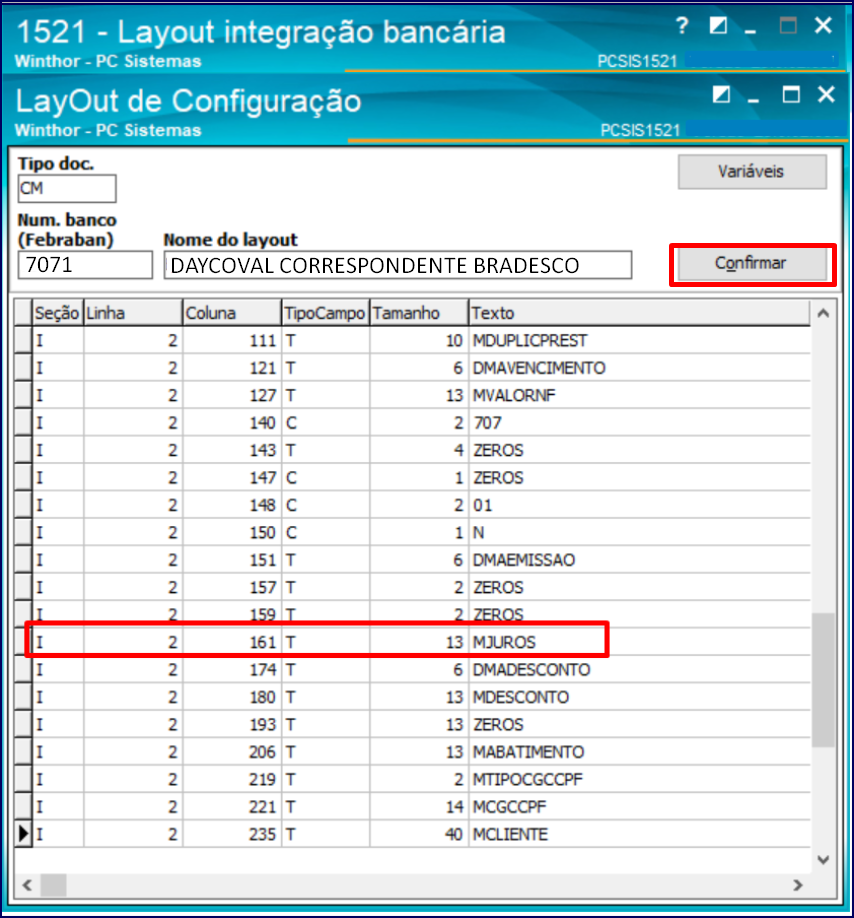The image size is (854, 918).
Task: Click the row selector of the MCLIENTE row
Action: [x=23, y=834]
